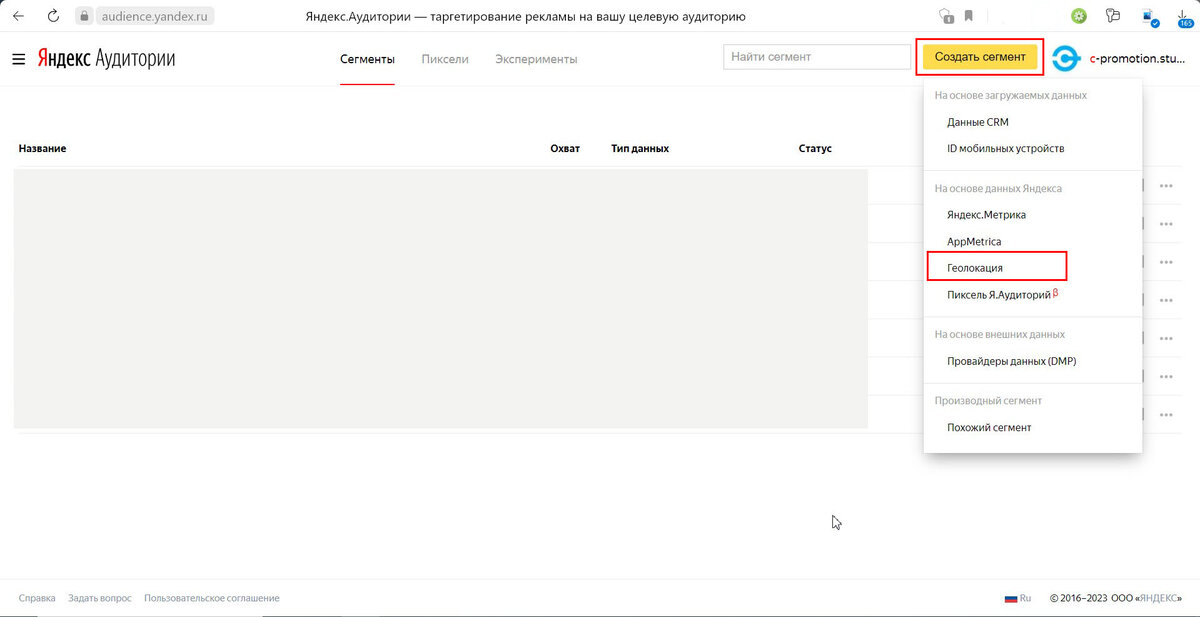1200x617 pixels.
Task: Focus the Найти сегмент search field
Action: pyautogui.click(x=816, y=57)
